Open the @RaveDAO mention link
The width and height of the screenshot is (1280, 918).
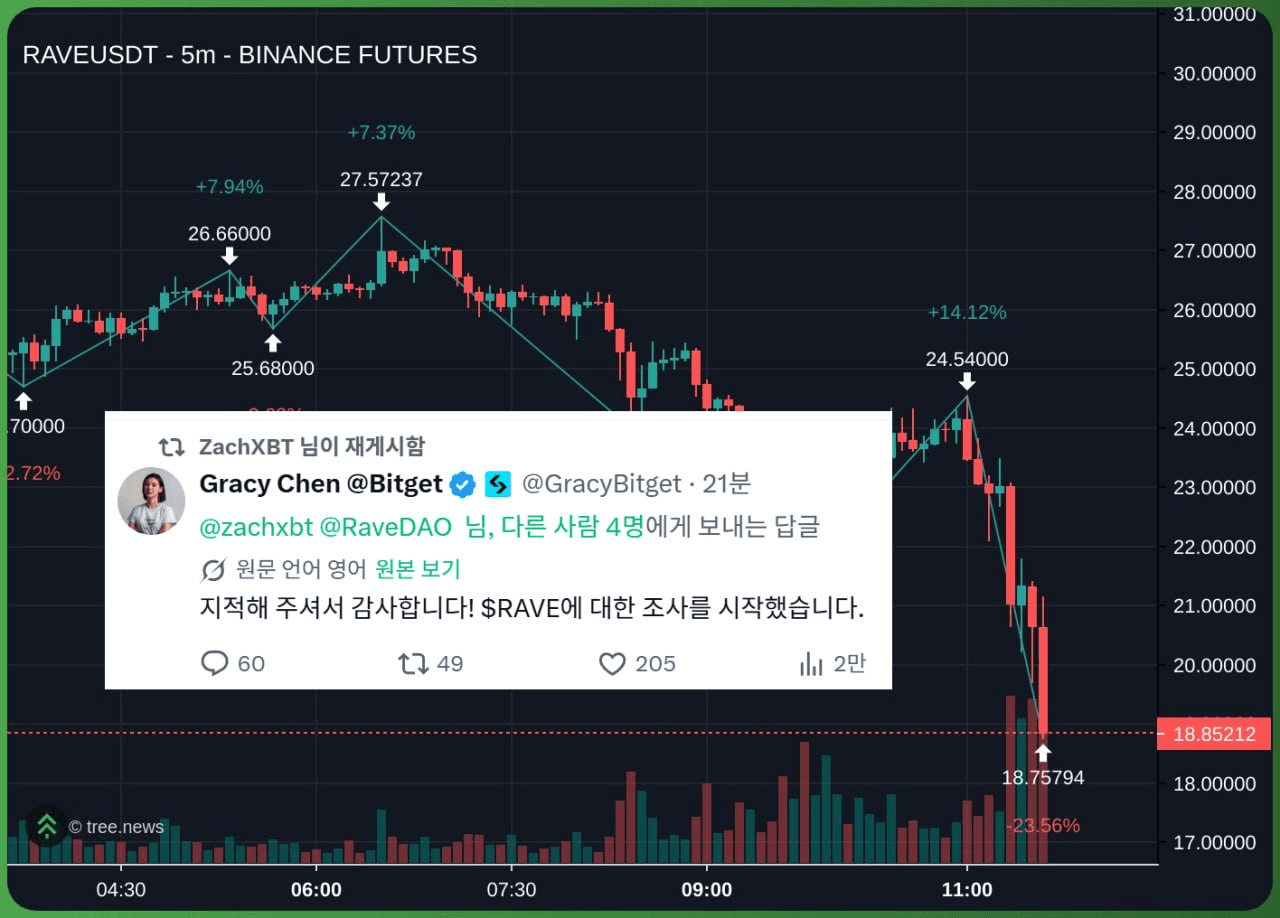(383, 526)
